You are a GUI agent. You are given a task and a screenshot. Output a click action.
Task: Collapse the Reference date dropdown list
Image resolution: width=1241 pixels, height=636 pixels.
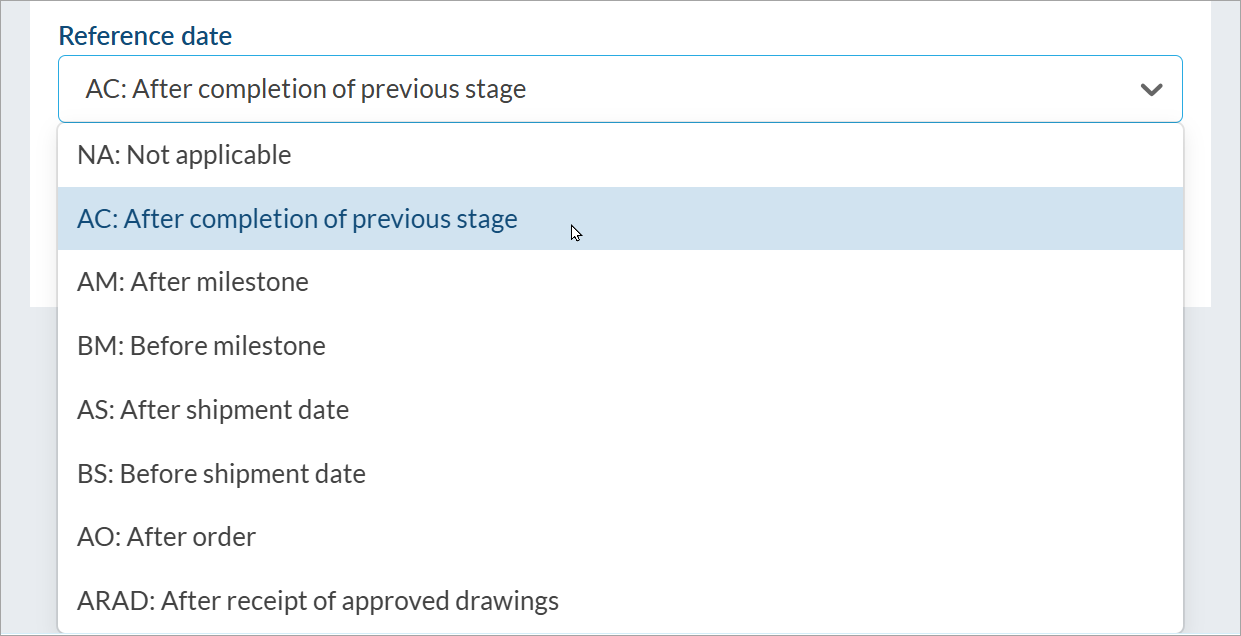tap(1151, 90)
